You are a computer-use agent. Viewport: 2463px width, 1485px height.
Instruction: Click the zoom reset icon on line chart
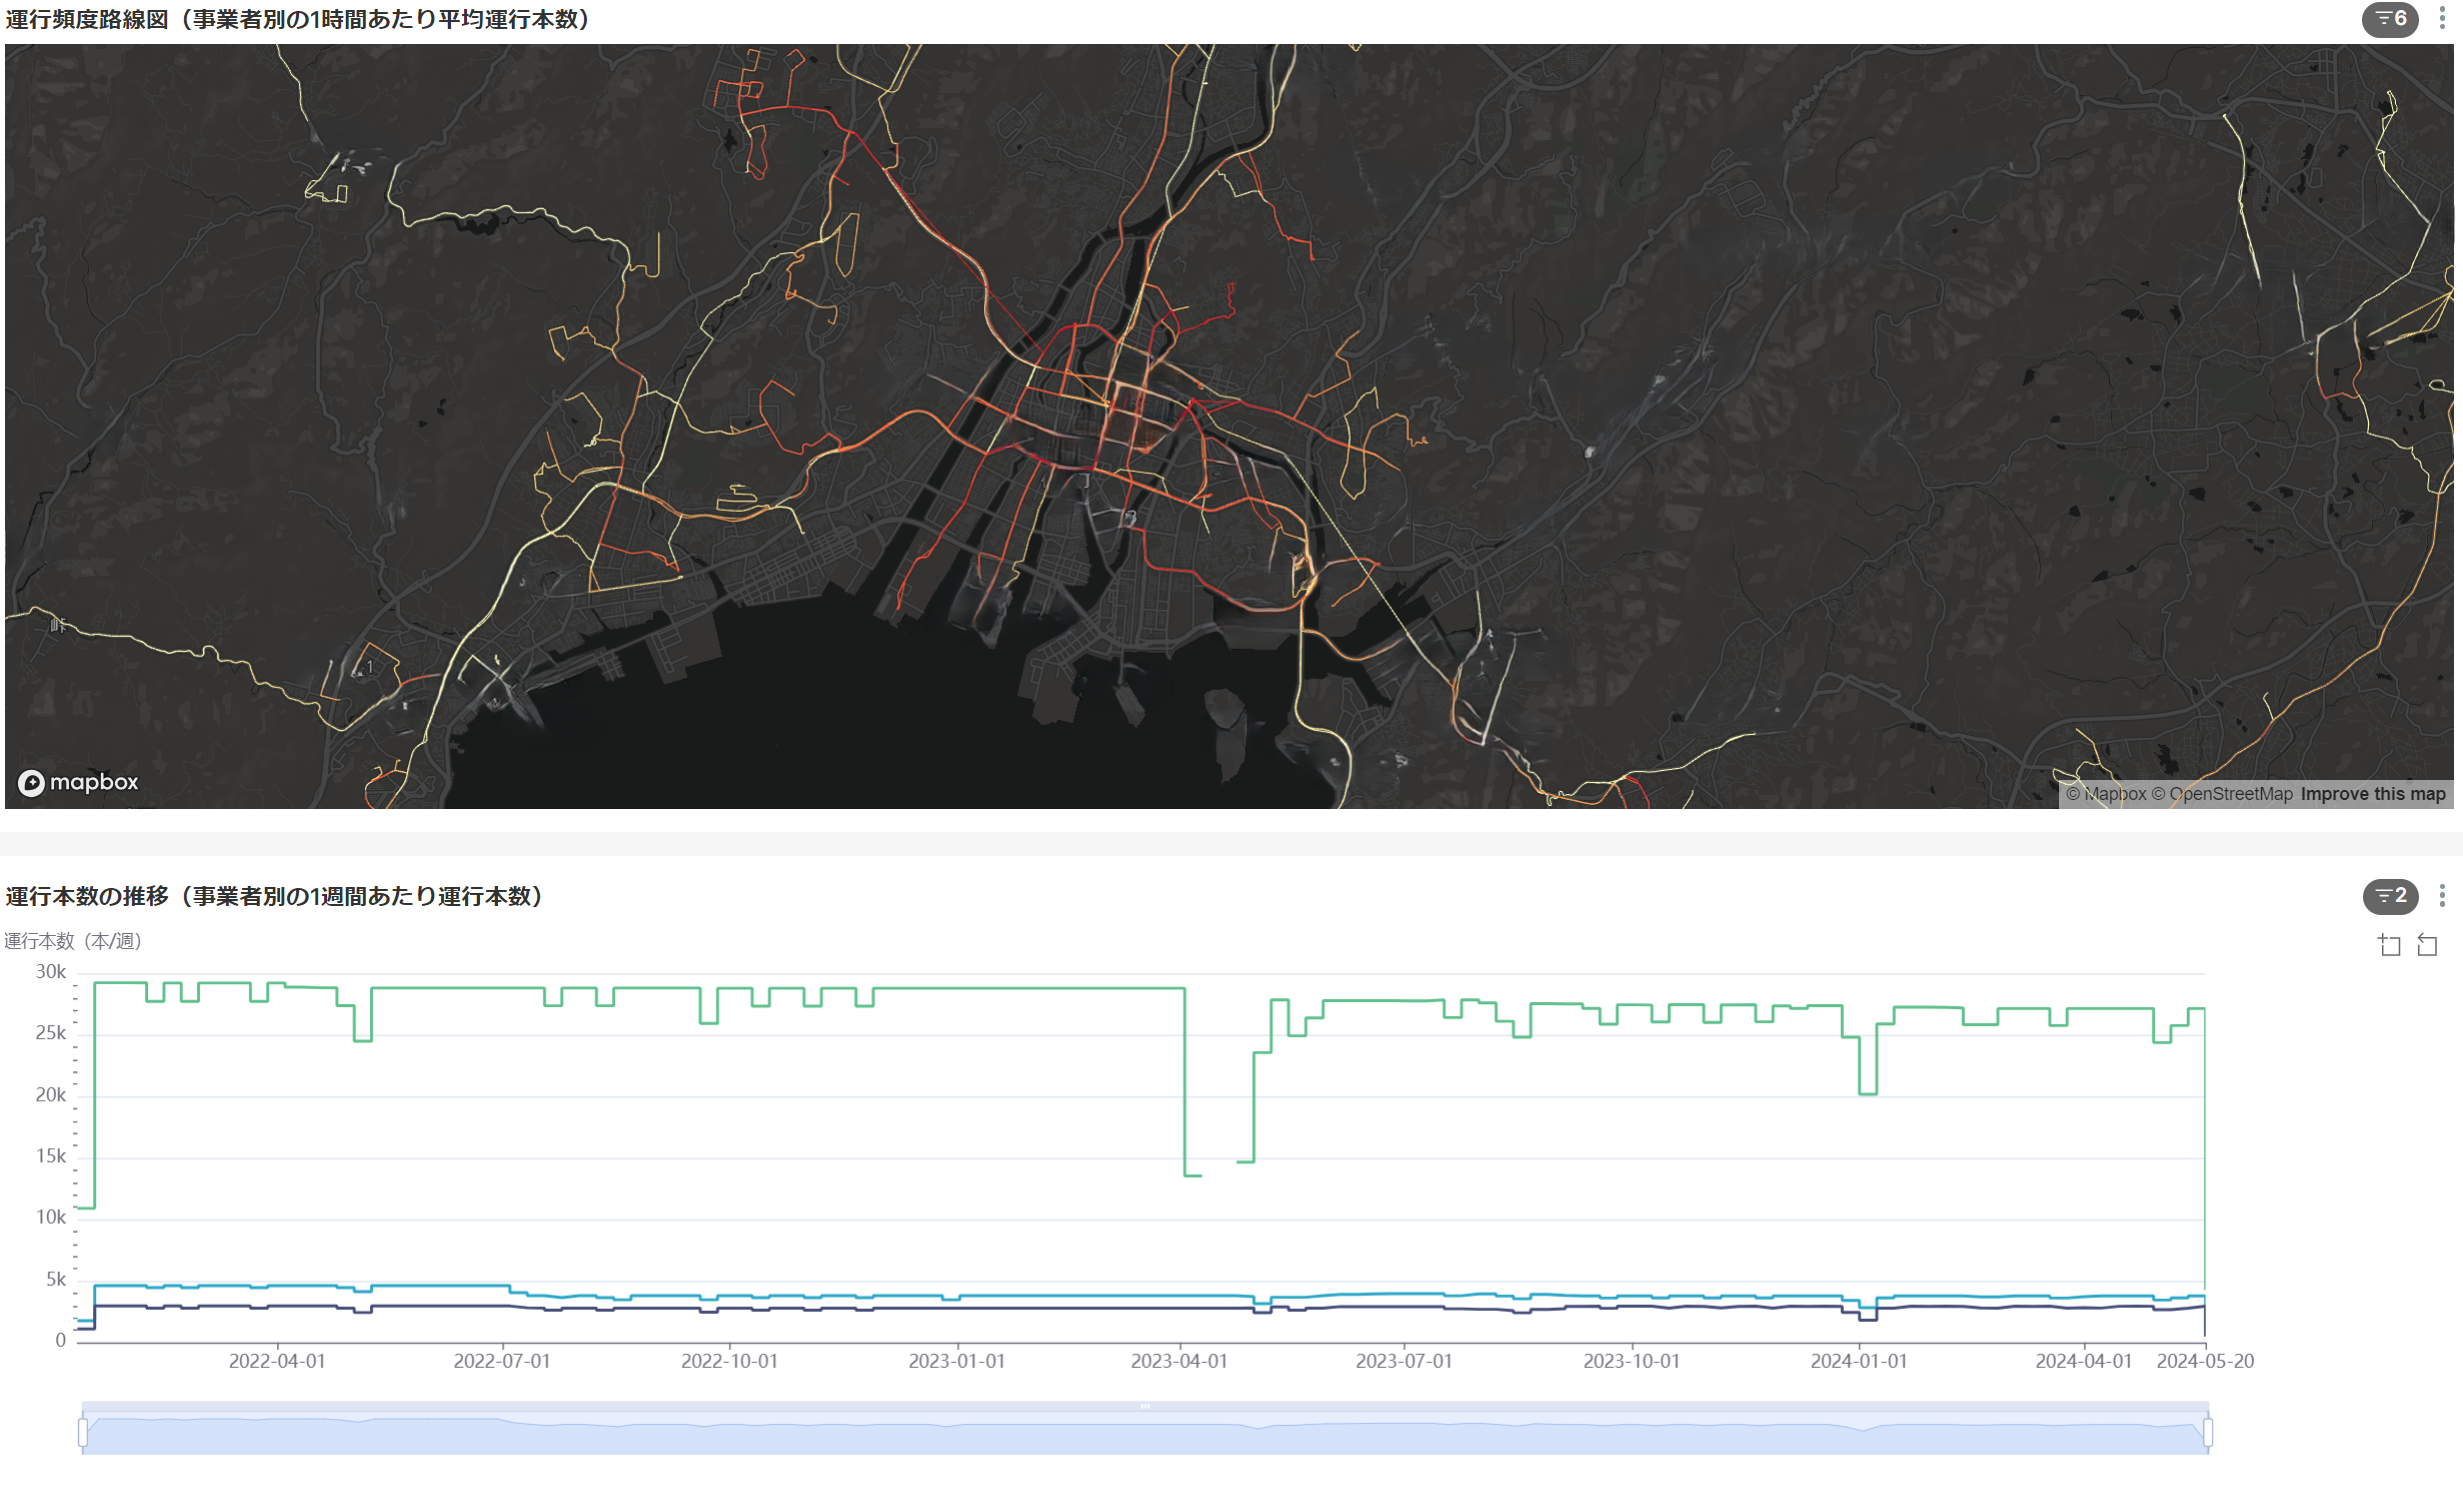[x=2427, y=945]
